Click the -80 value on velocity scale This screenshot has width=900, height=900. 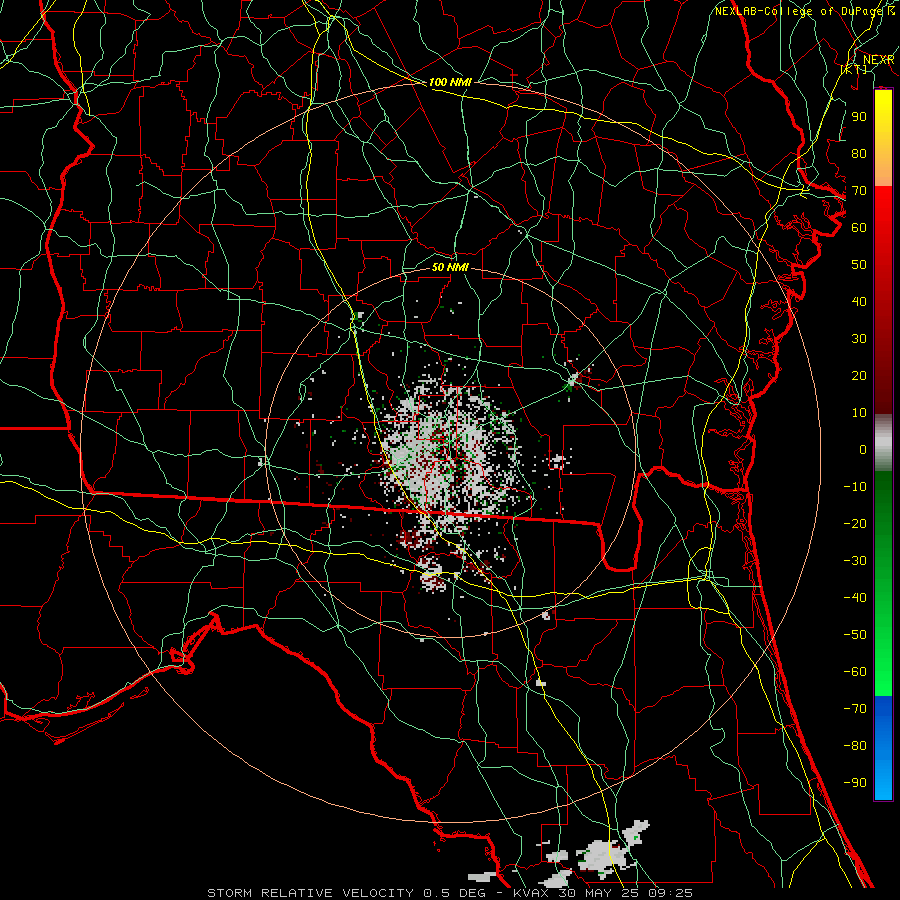click(x=855, y=746)
